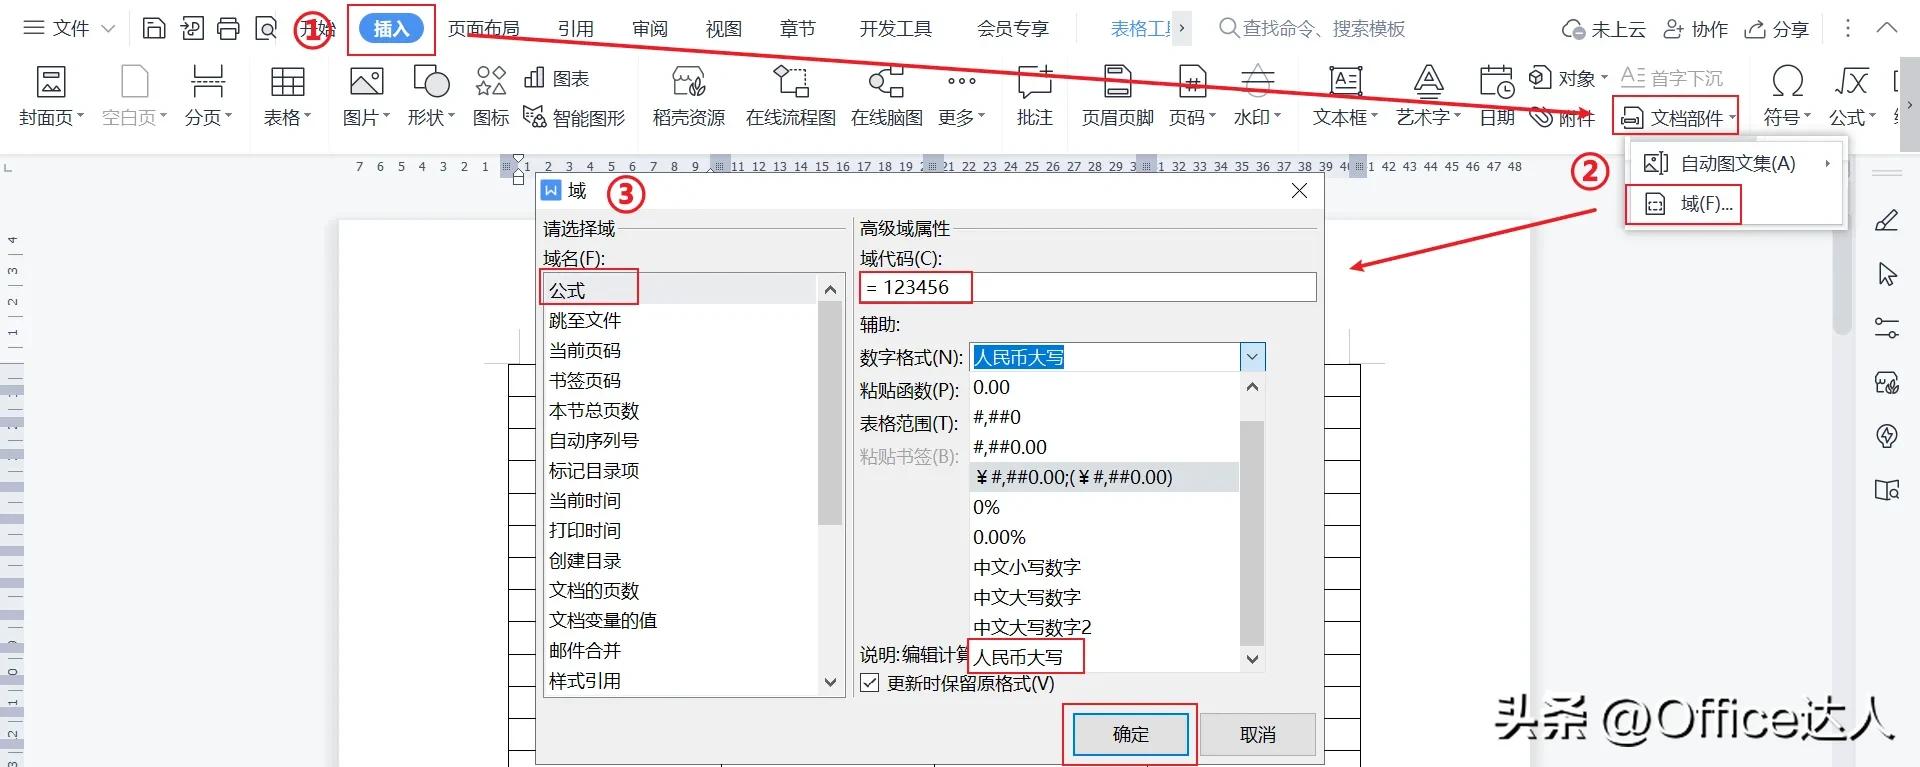Open the 文件 menu dropdown
This screenshot has height=767, width=1920.
coord(69,28)
